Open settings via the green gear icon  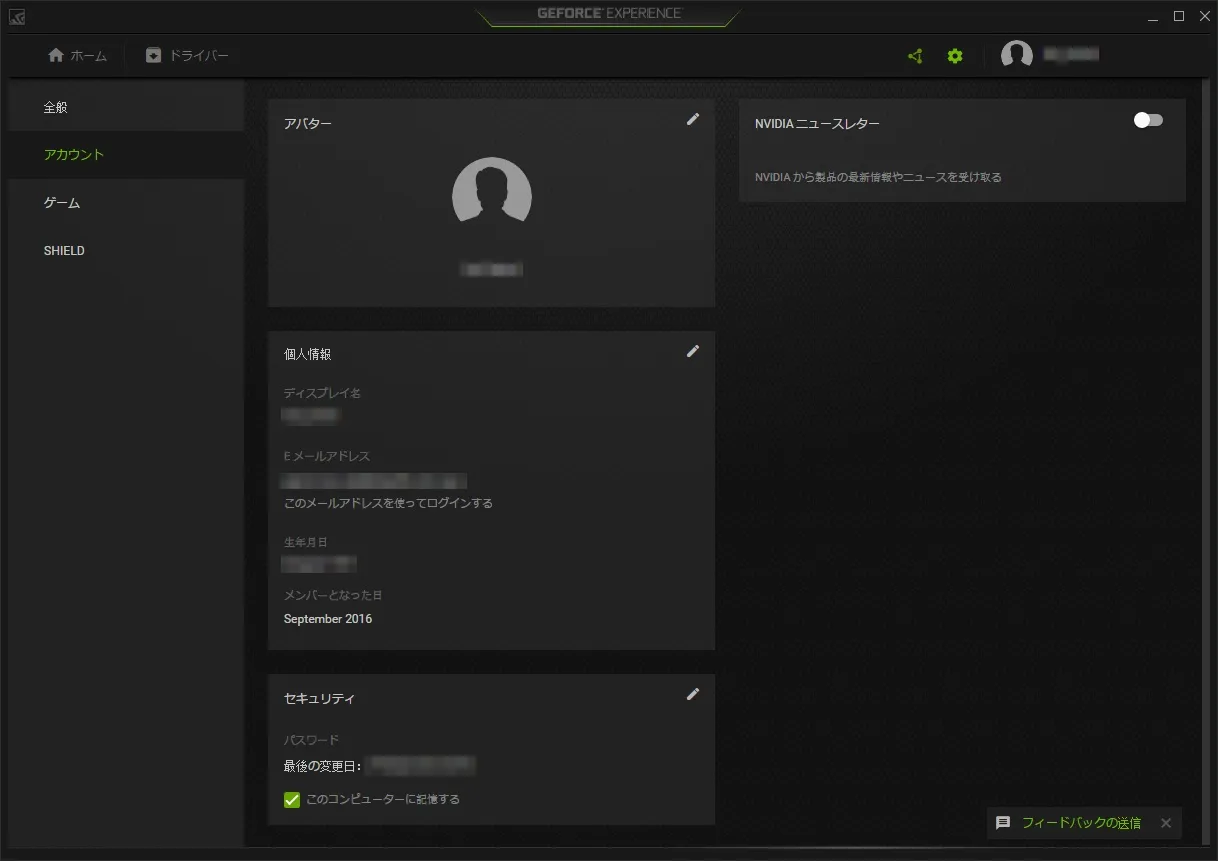955,56
